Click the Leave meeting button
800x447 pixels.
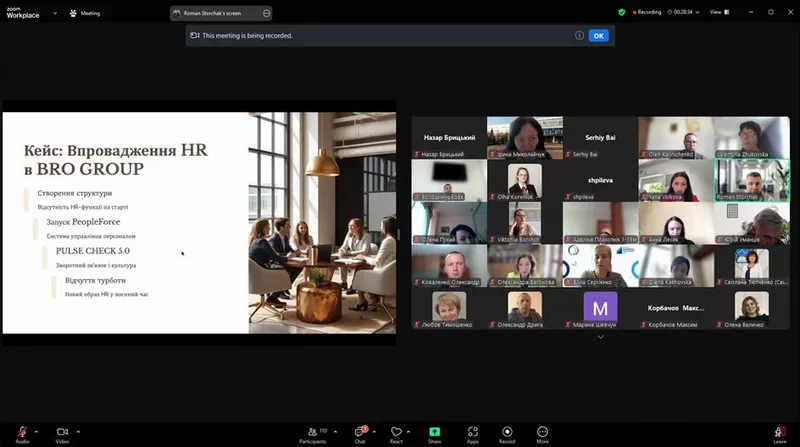pos(780,434)
